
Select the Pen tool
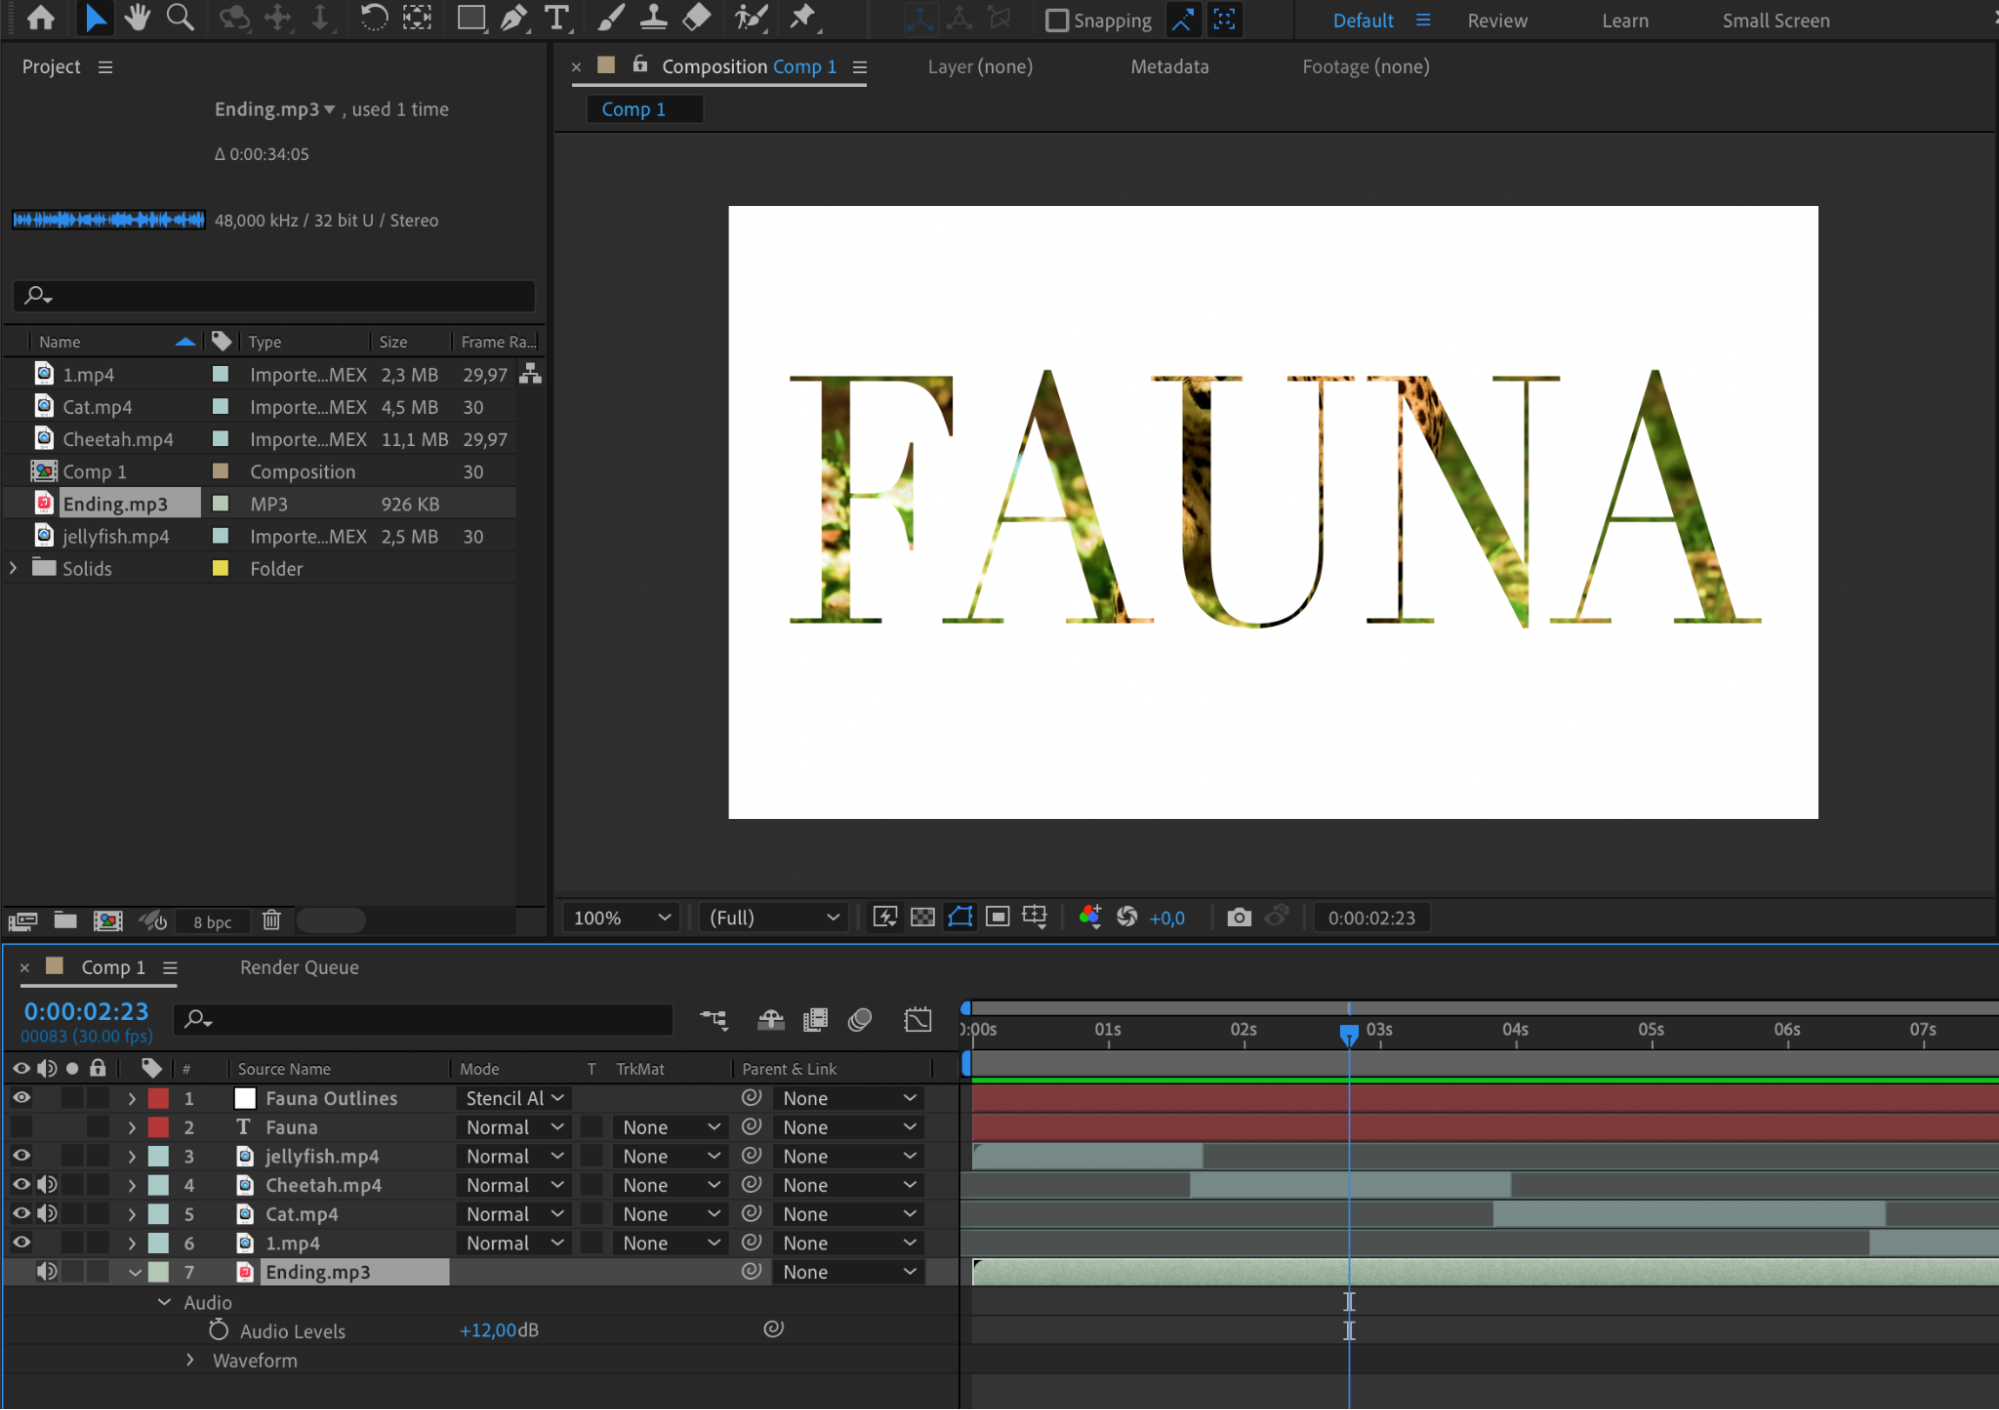tap(514, 17)
